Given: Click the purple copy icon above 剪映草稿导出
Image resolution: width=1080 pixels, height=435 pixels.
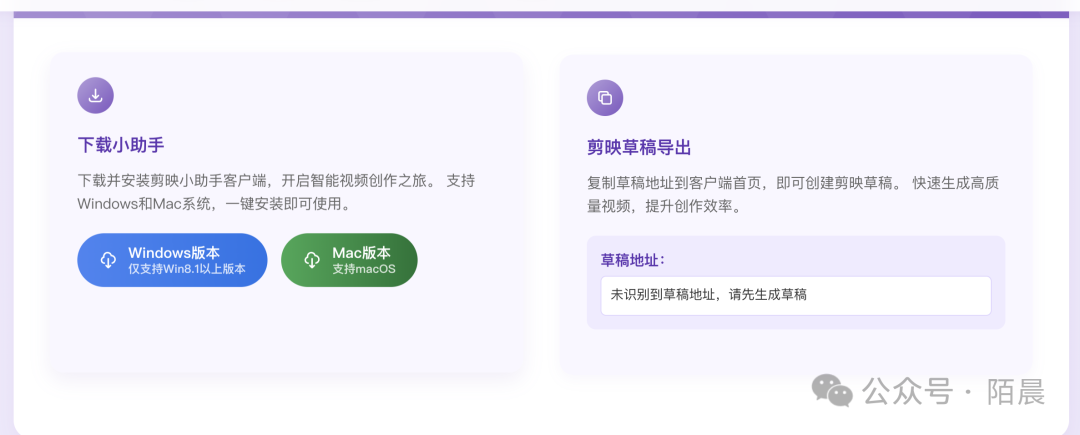Looking at the screenshot, I should coord(605,98).
